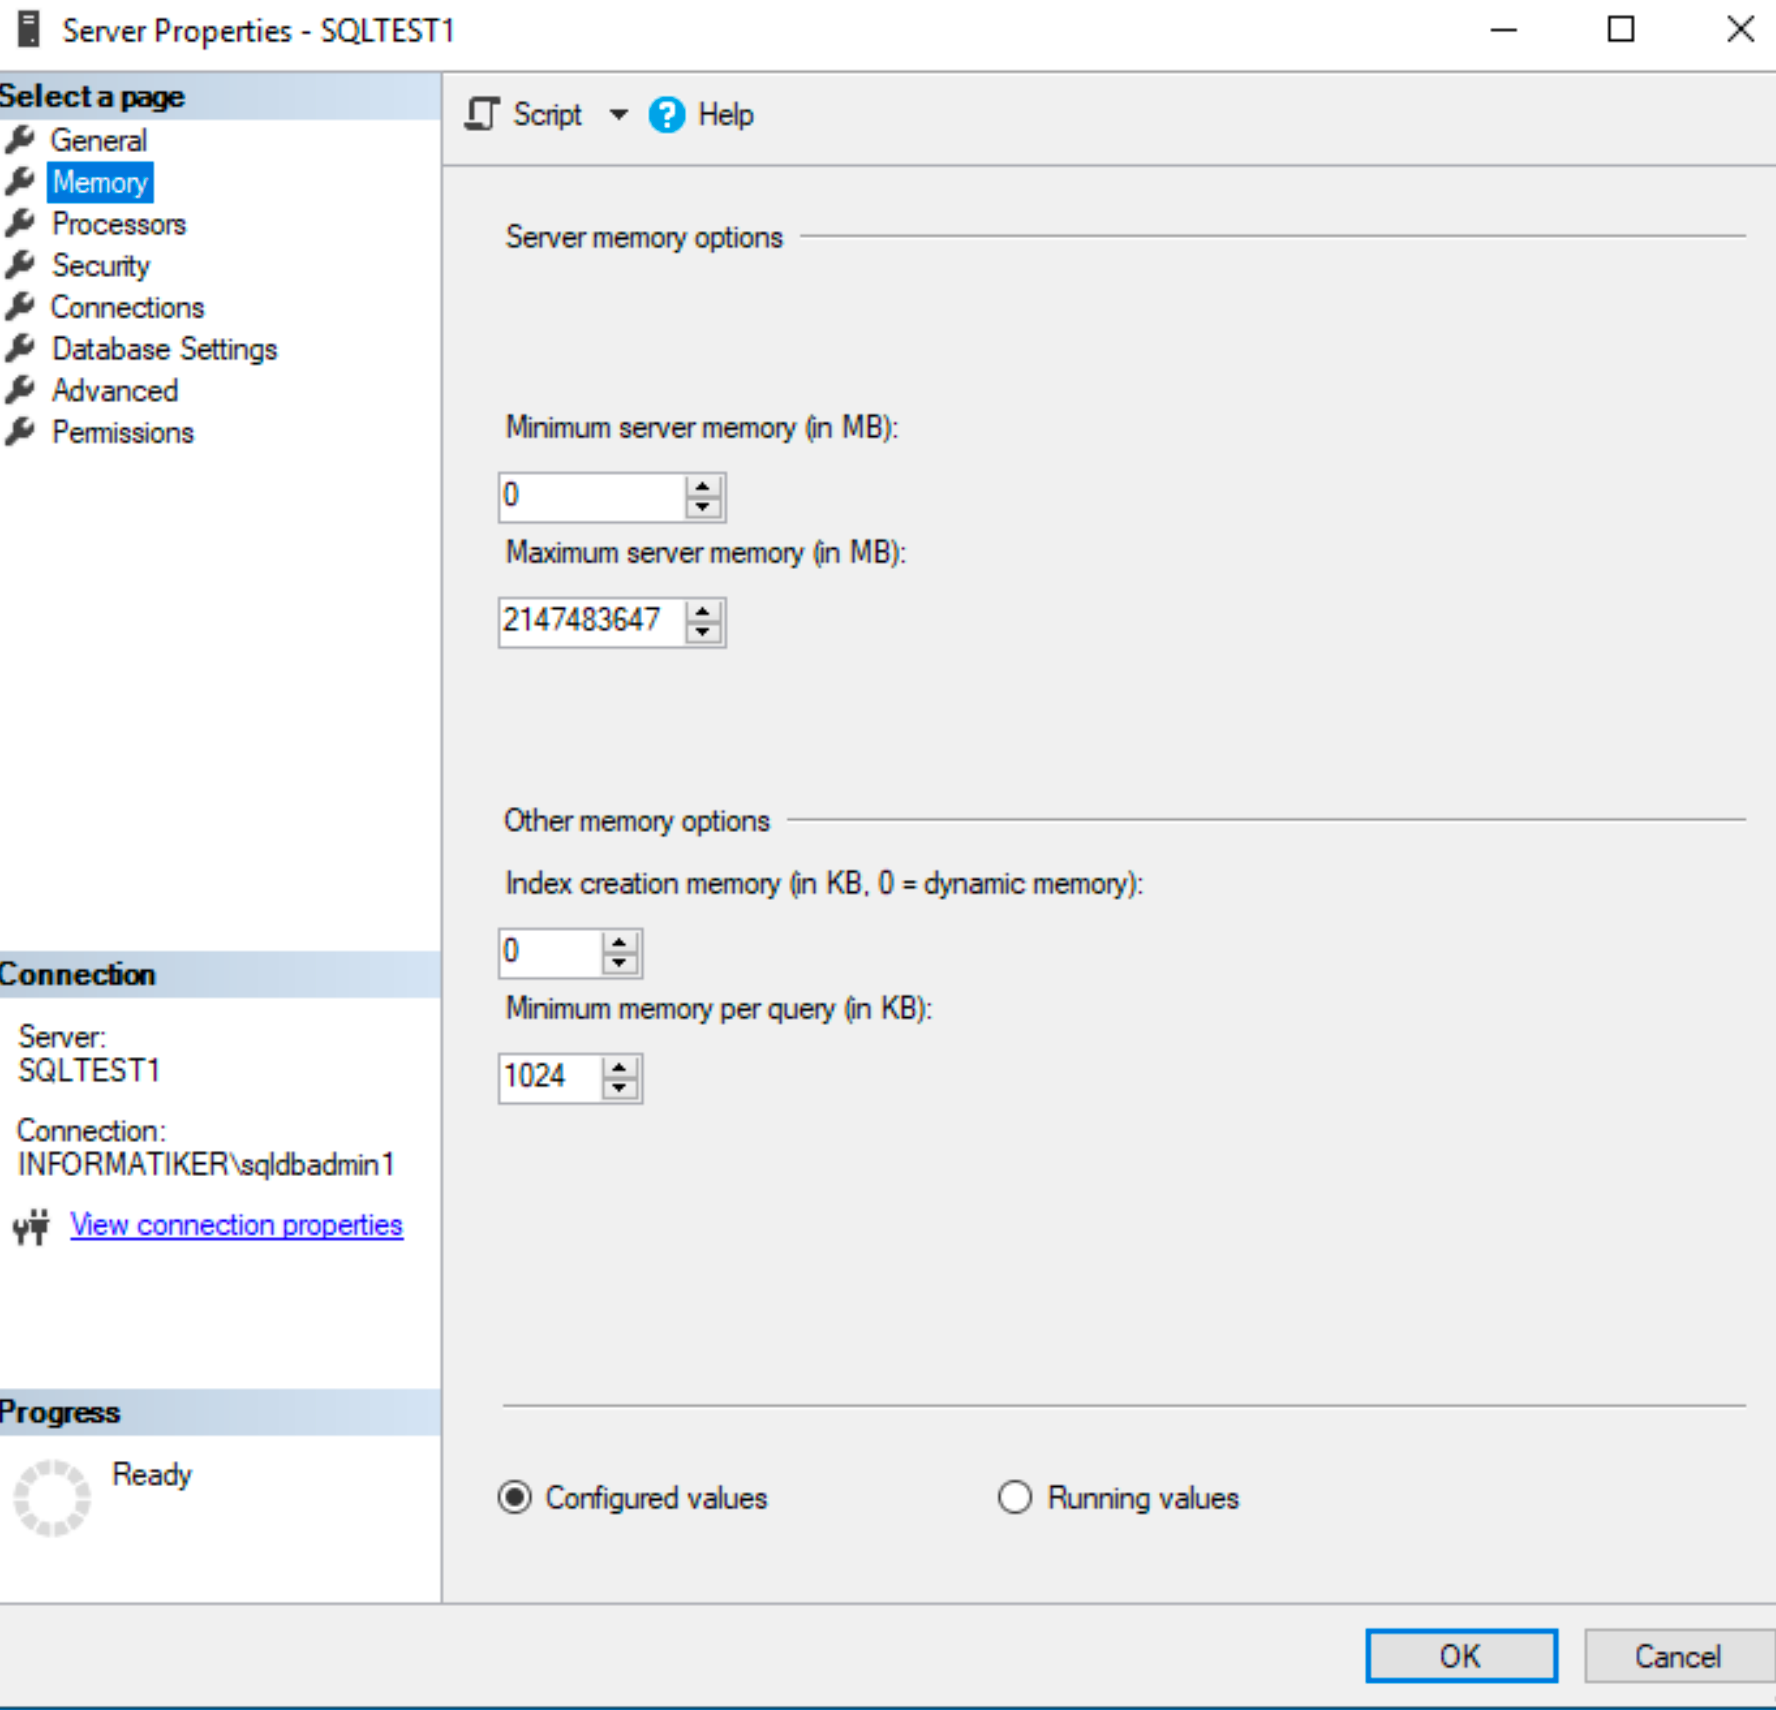The height and width of the screenshot is (1710, 1776).
Task: Click the wrench icon beside Advanced
Action: (x=20, y=390)
